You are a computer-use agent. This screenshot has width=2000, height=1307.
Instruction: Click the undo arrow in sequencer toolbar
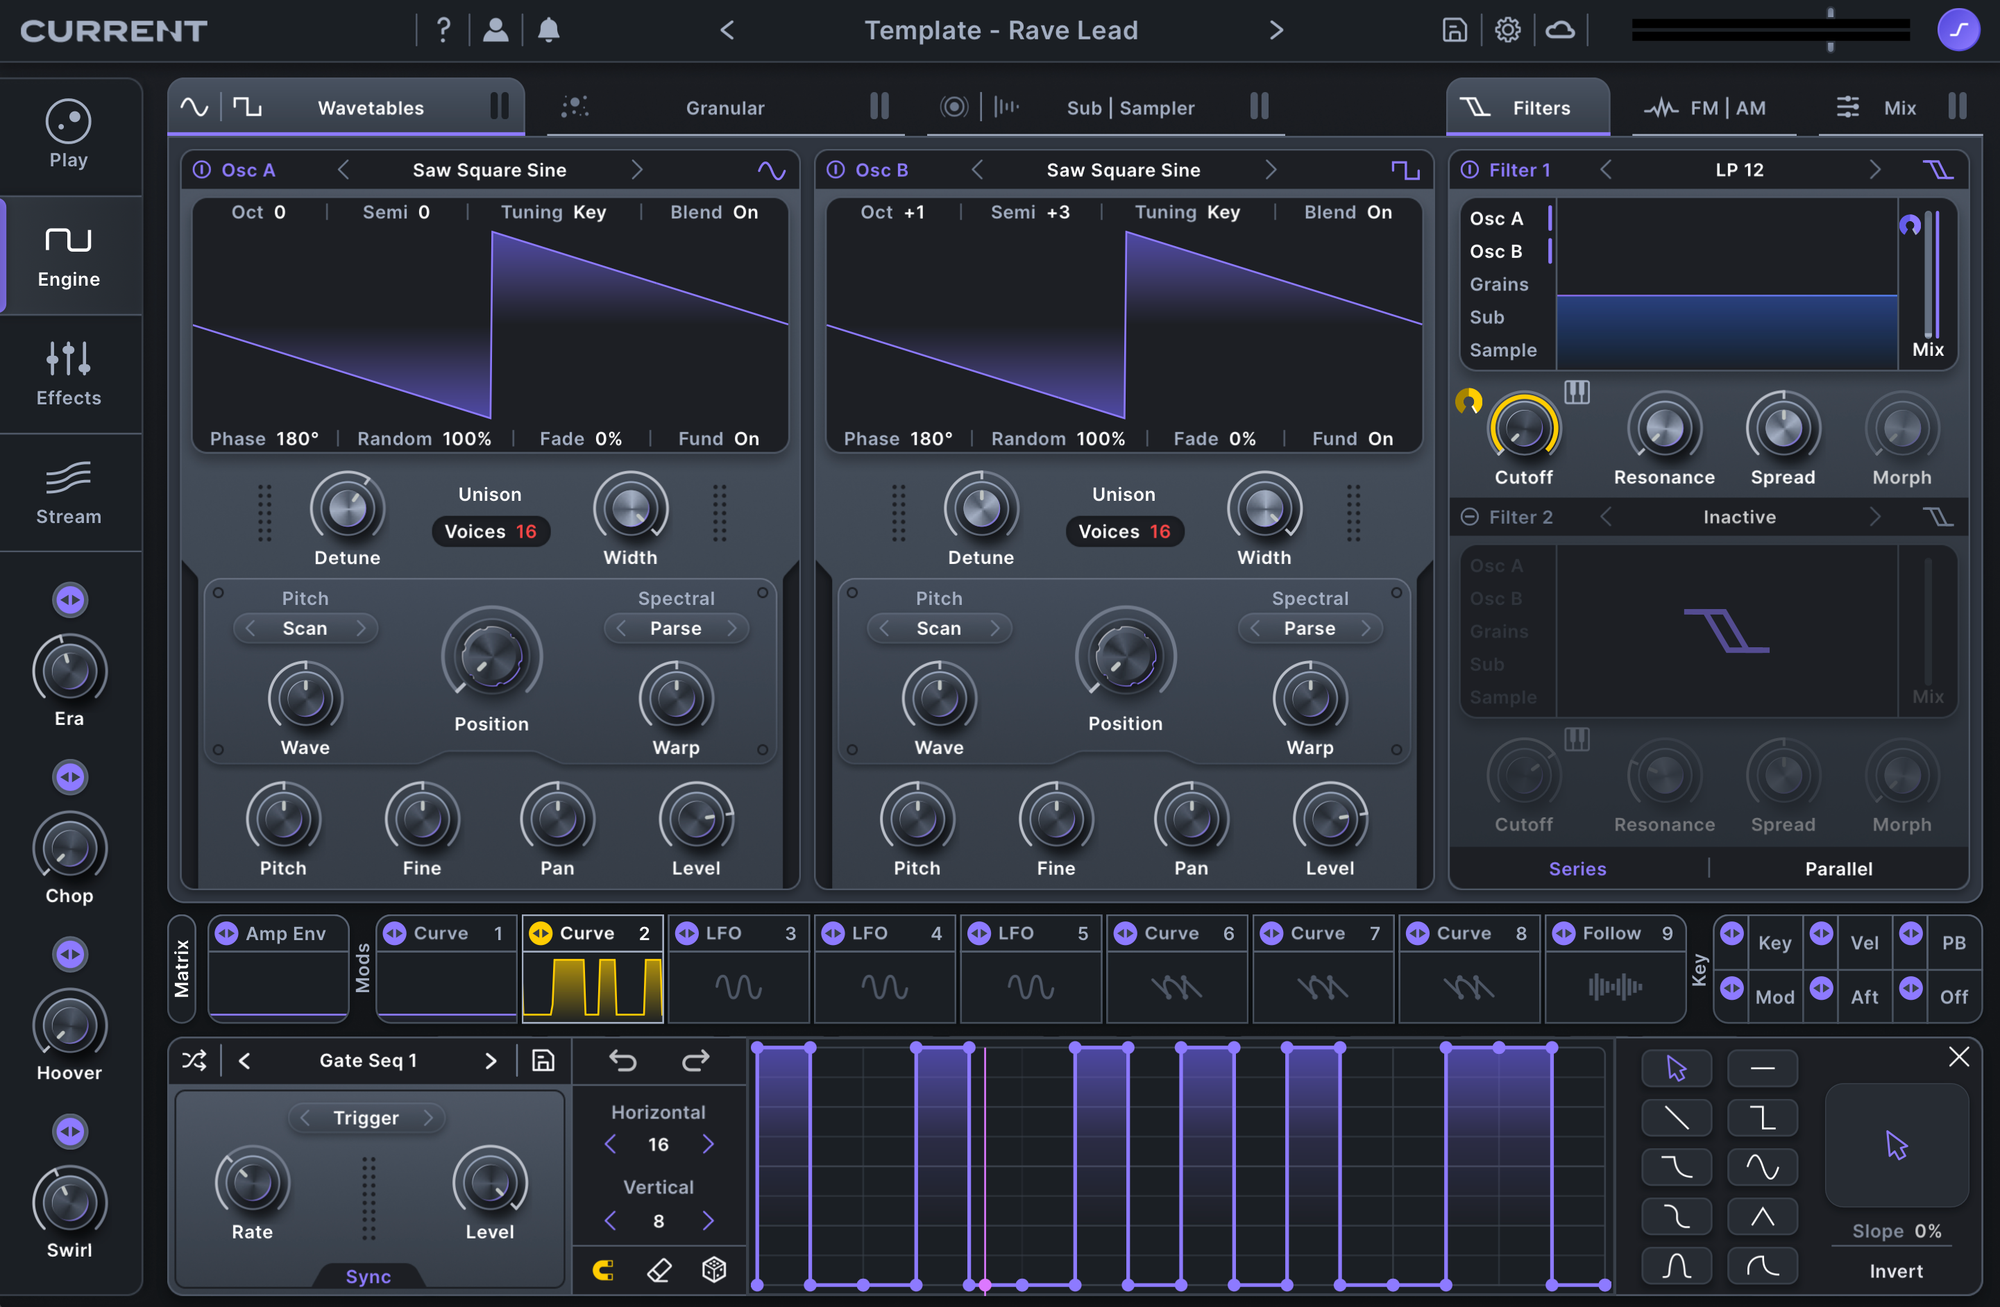click(623, 1060)
